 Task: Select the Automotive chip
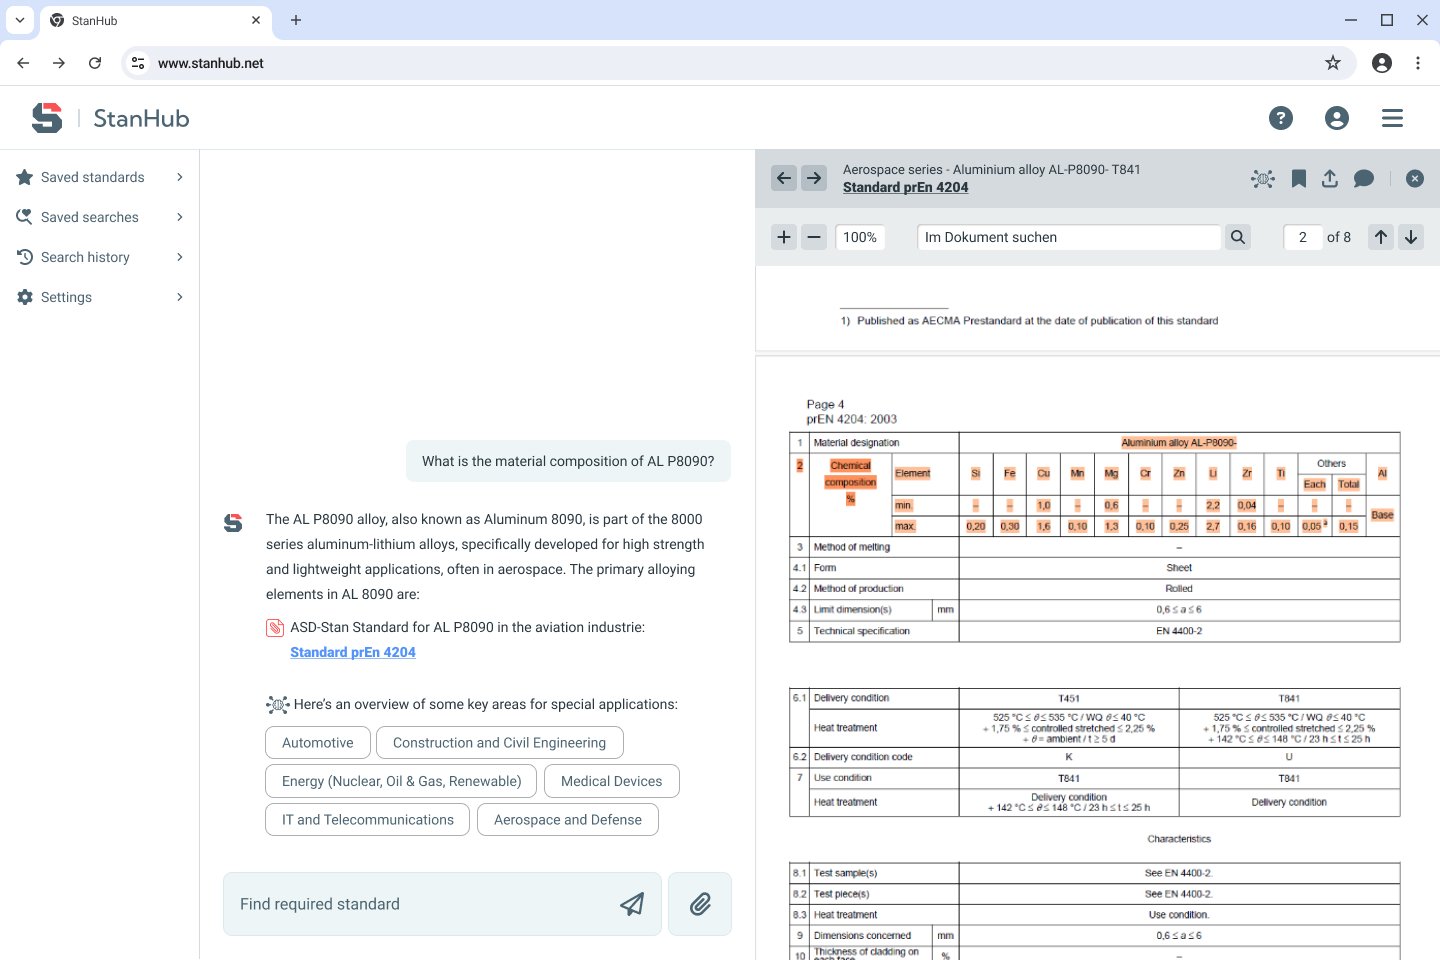[318, 743]
